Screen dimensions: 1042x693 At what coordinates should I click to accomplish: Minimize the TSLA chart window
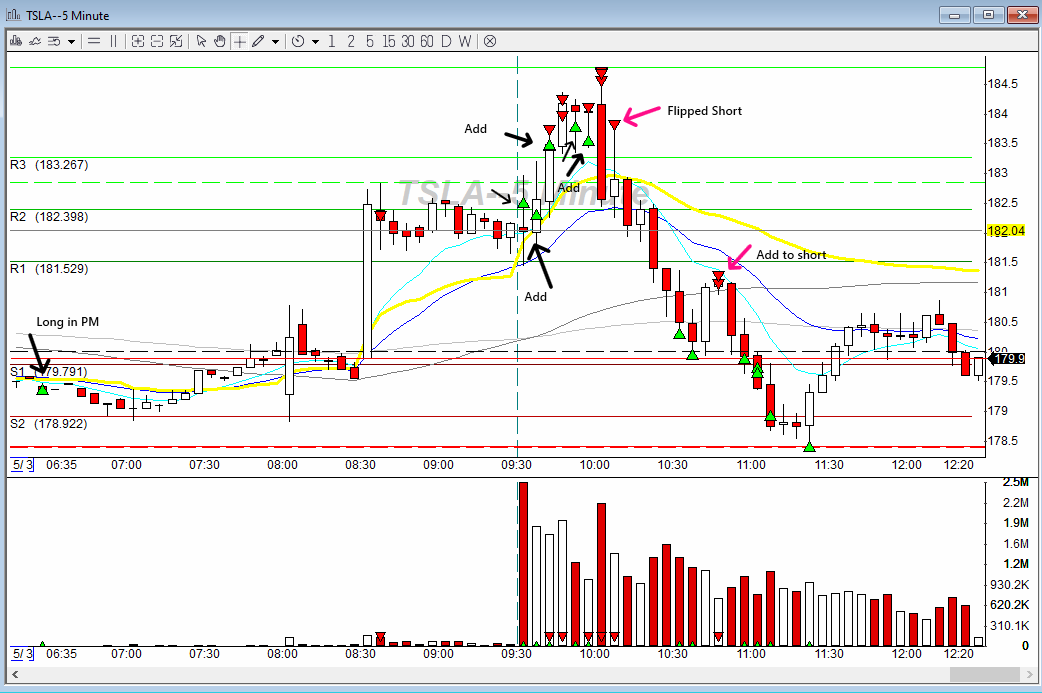[955, 15]
